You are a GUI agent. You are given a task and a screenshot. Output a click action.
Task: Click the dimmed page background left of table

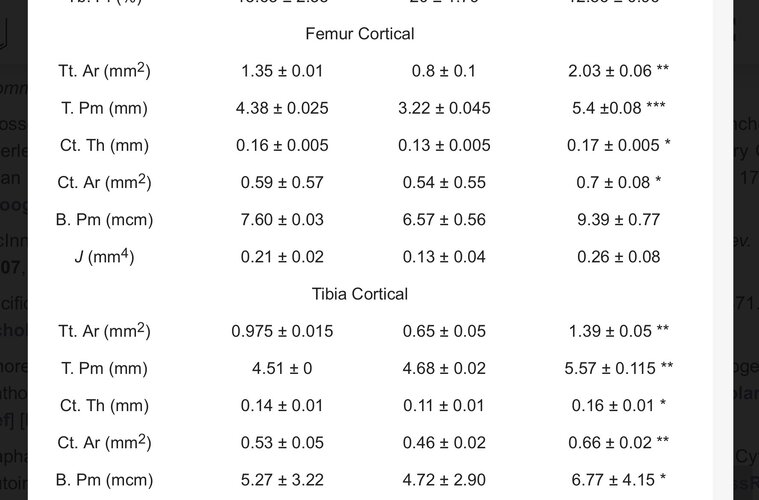[14, 290]
